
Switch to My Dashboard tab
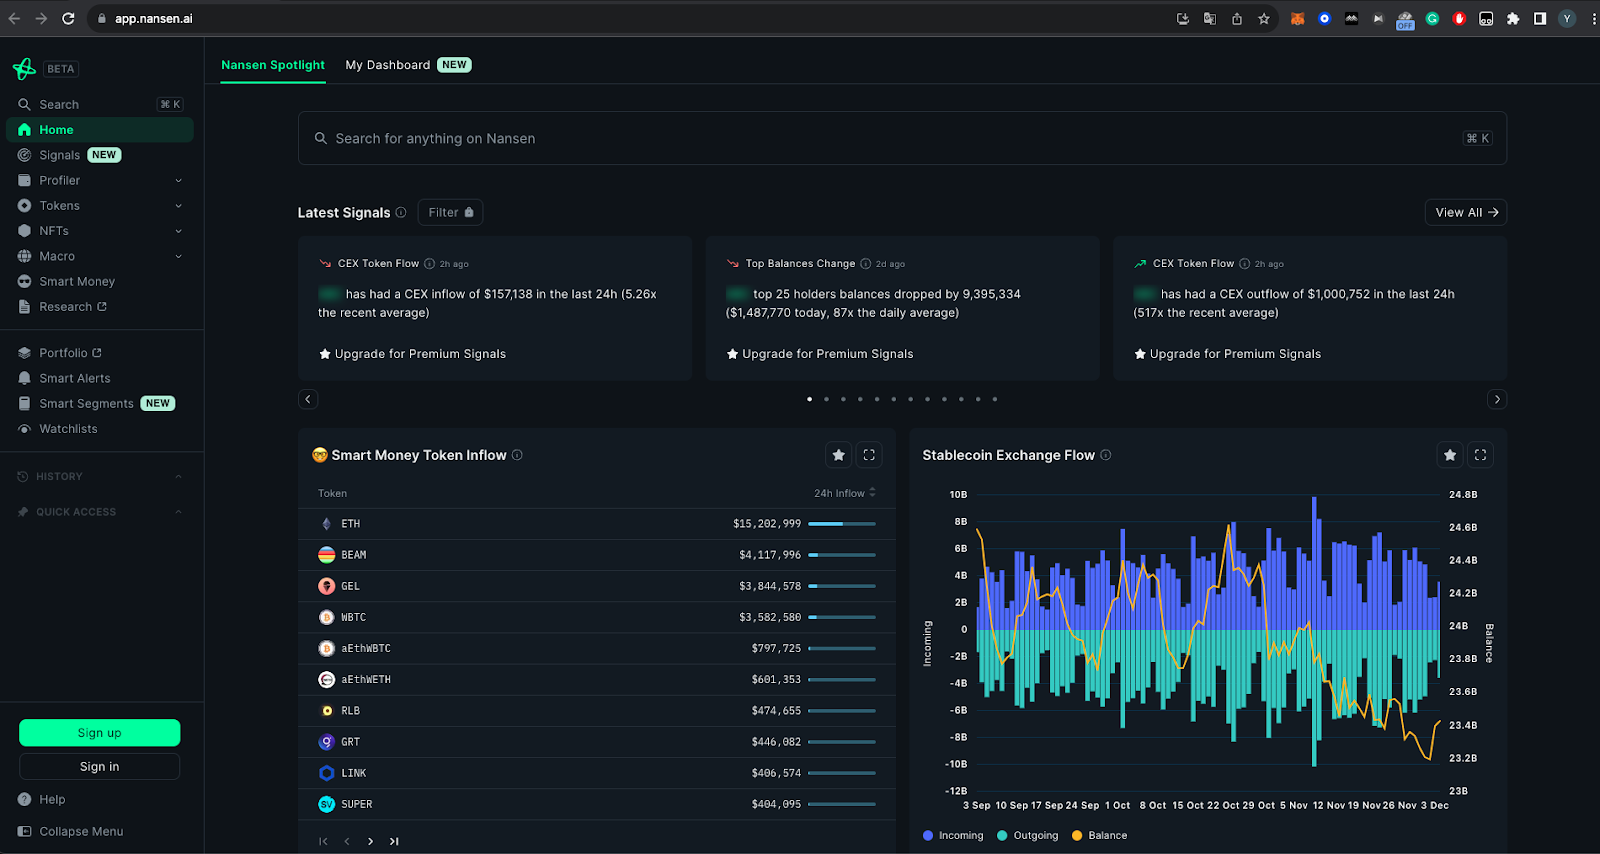click(x=388, y=65)
